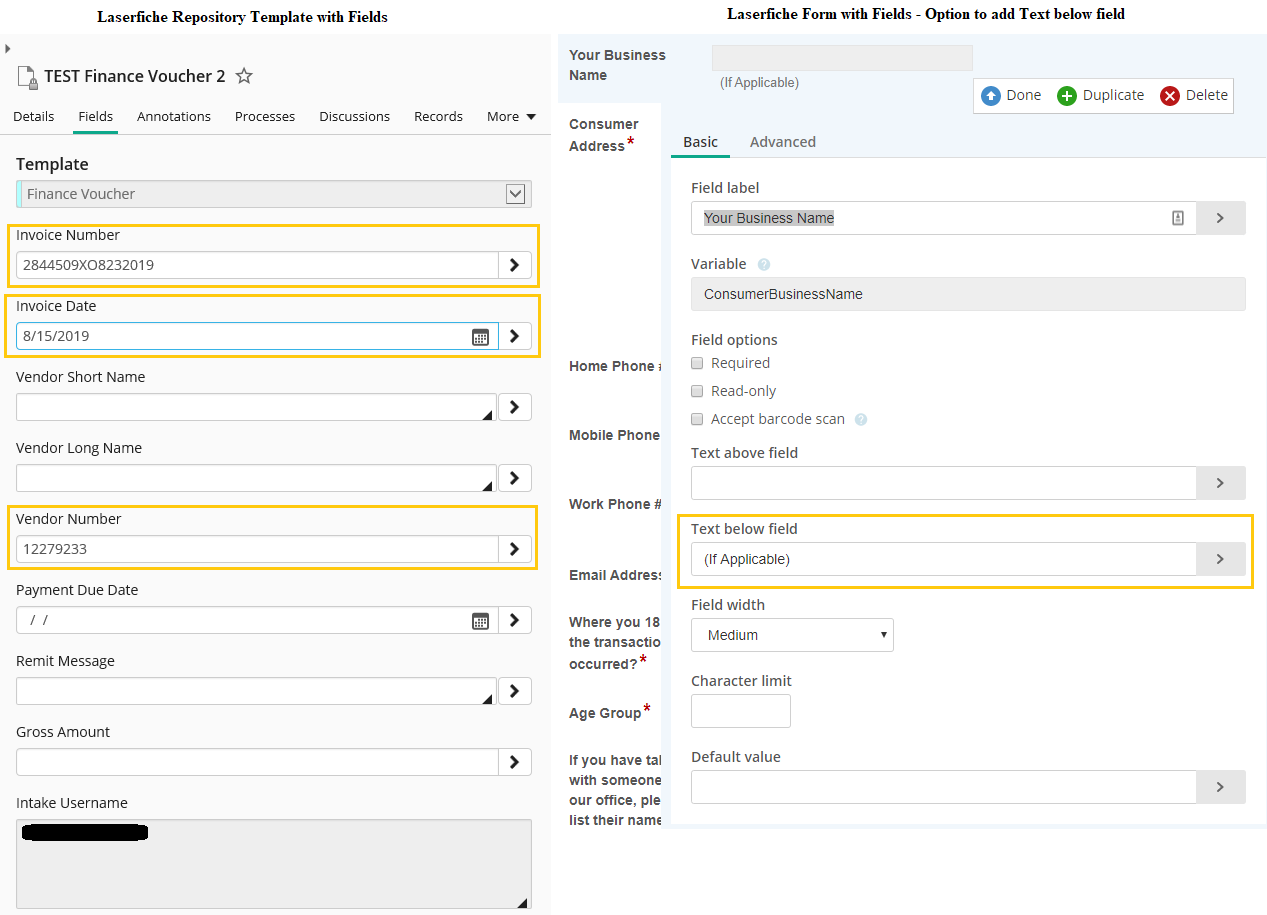Click the Text above field input
1267x915 pixels.
coord(944,483)
